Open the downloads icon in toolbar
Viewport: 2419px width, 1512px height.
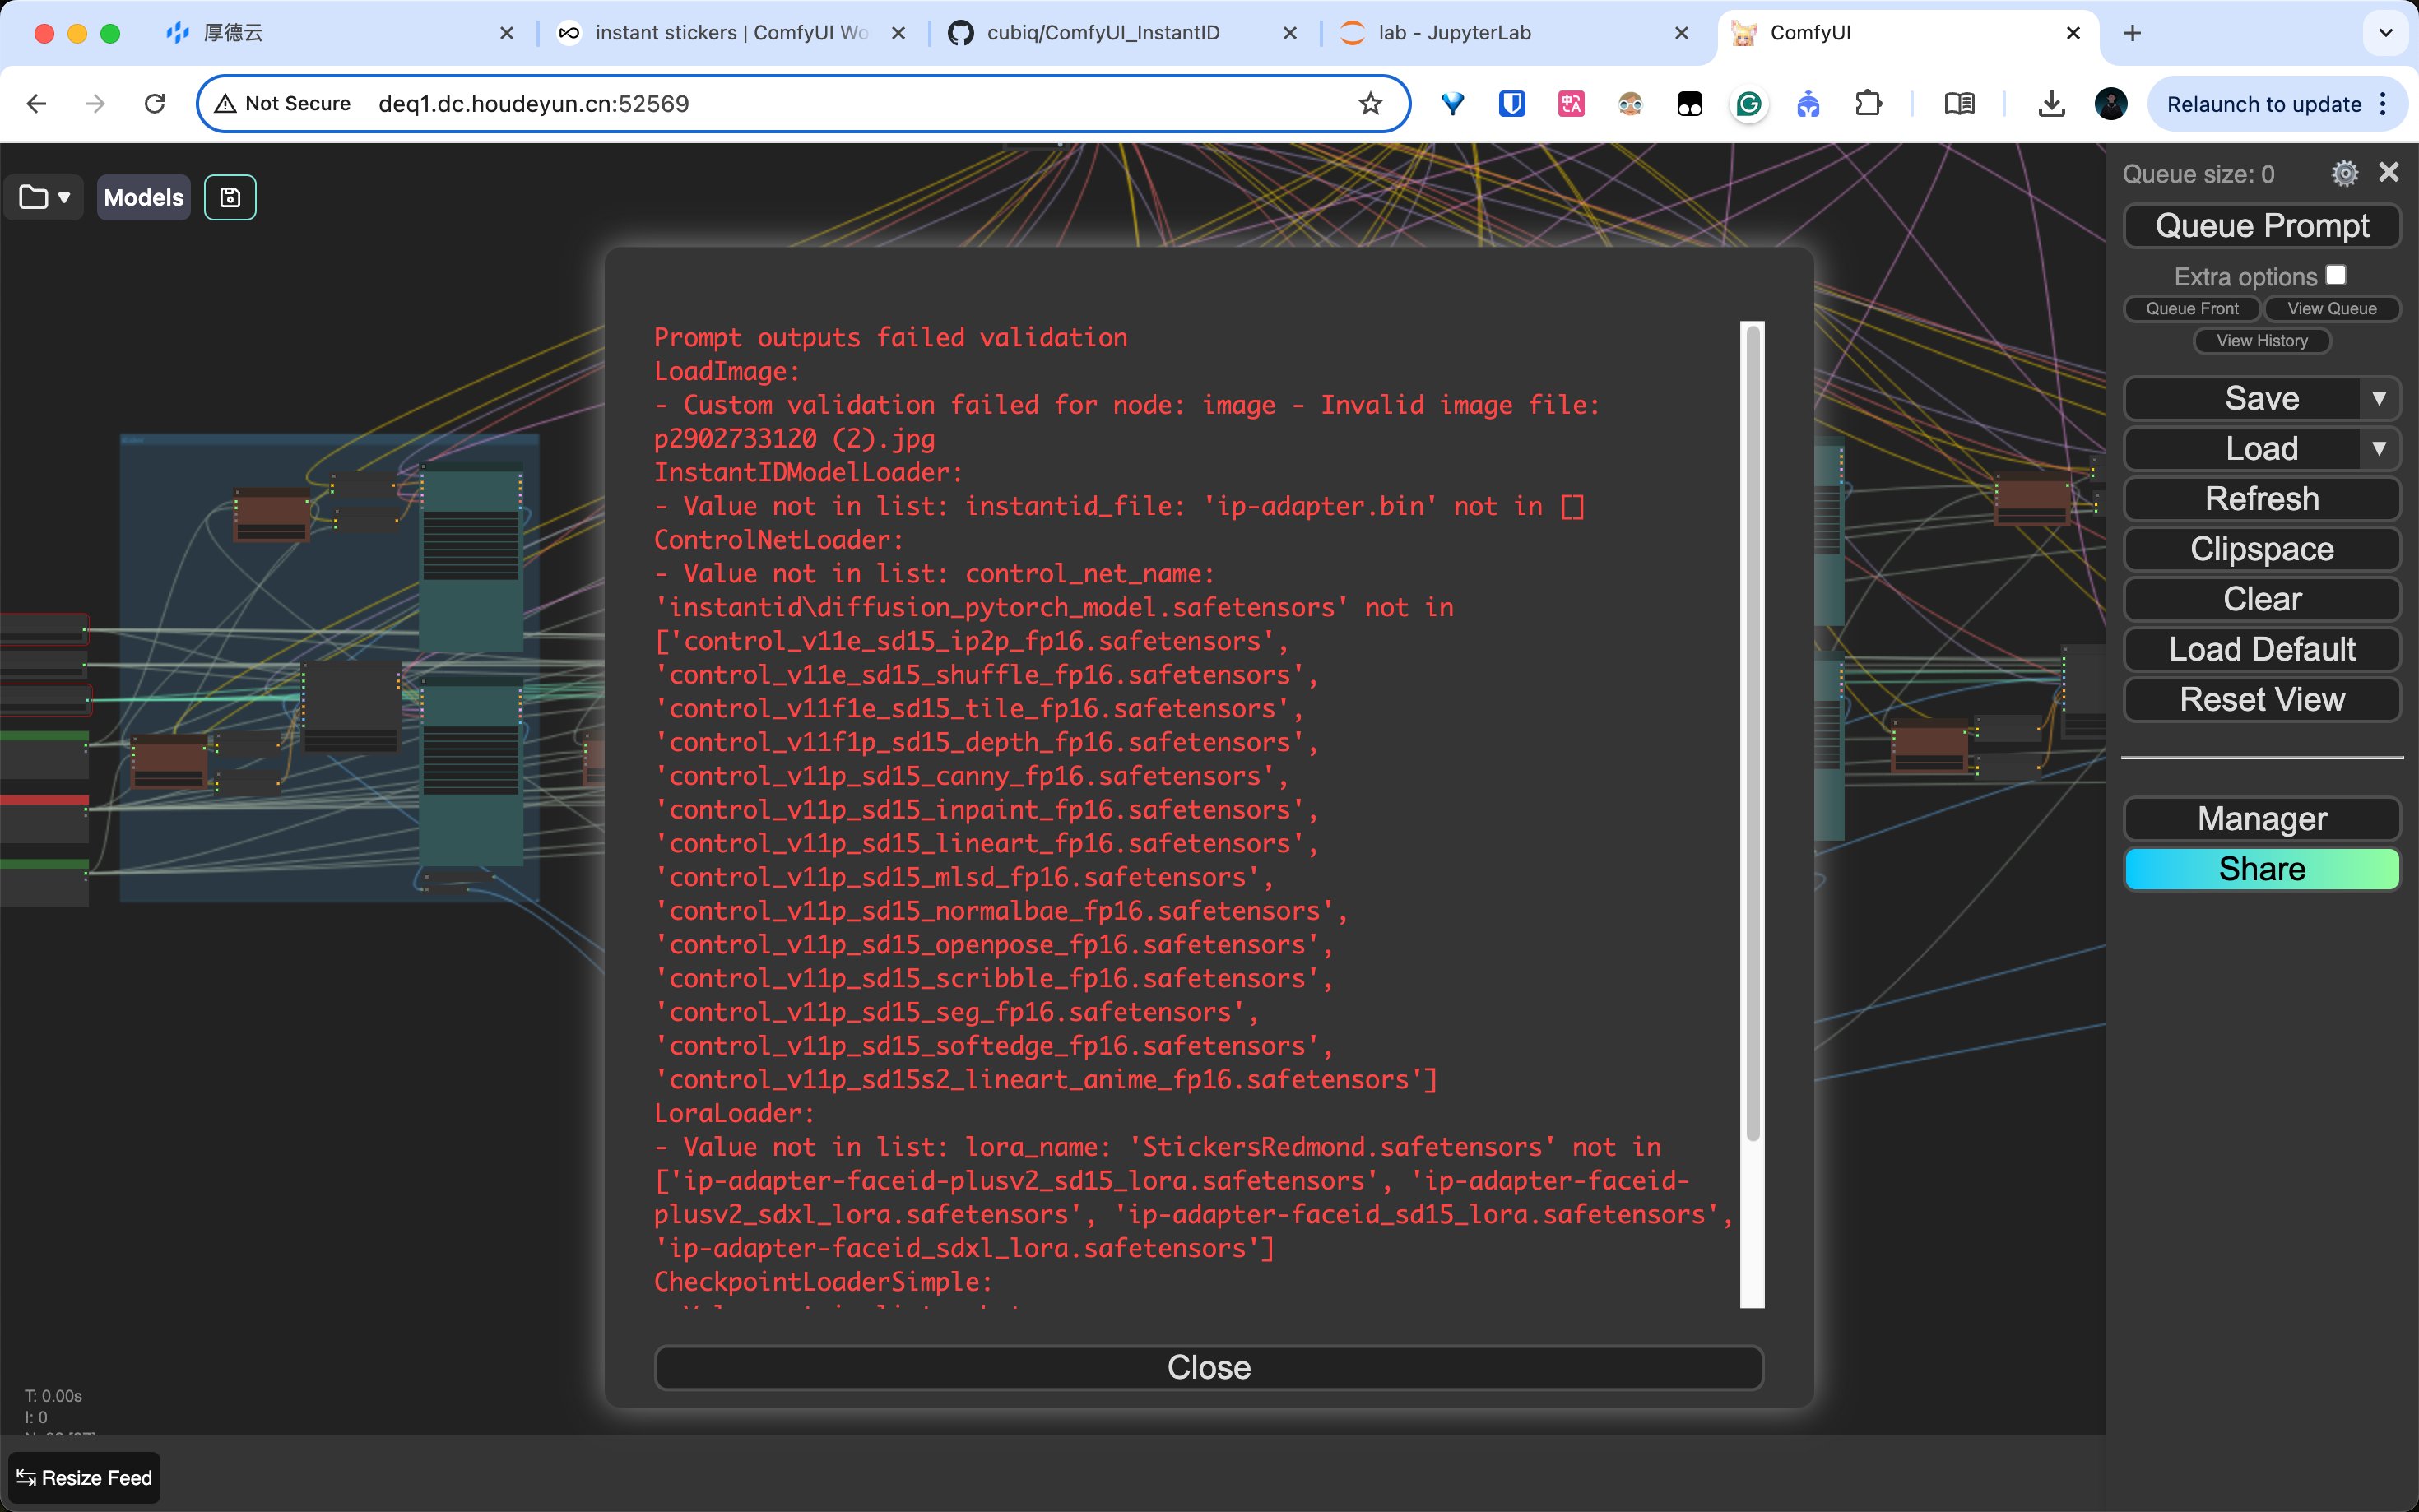tap(2051, 104)
